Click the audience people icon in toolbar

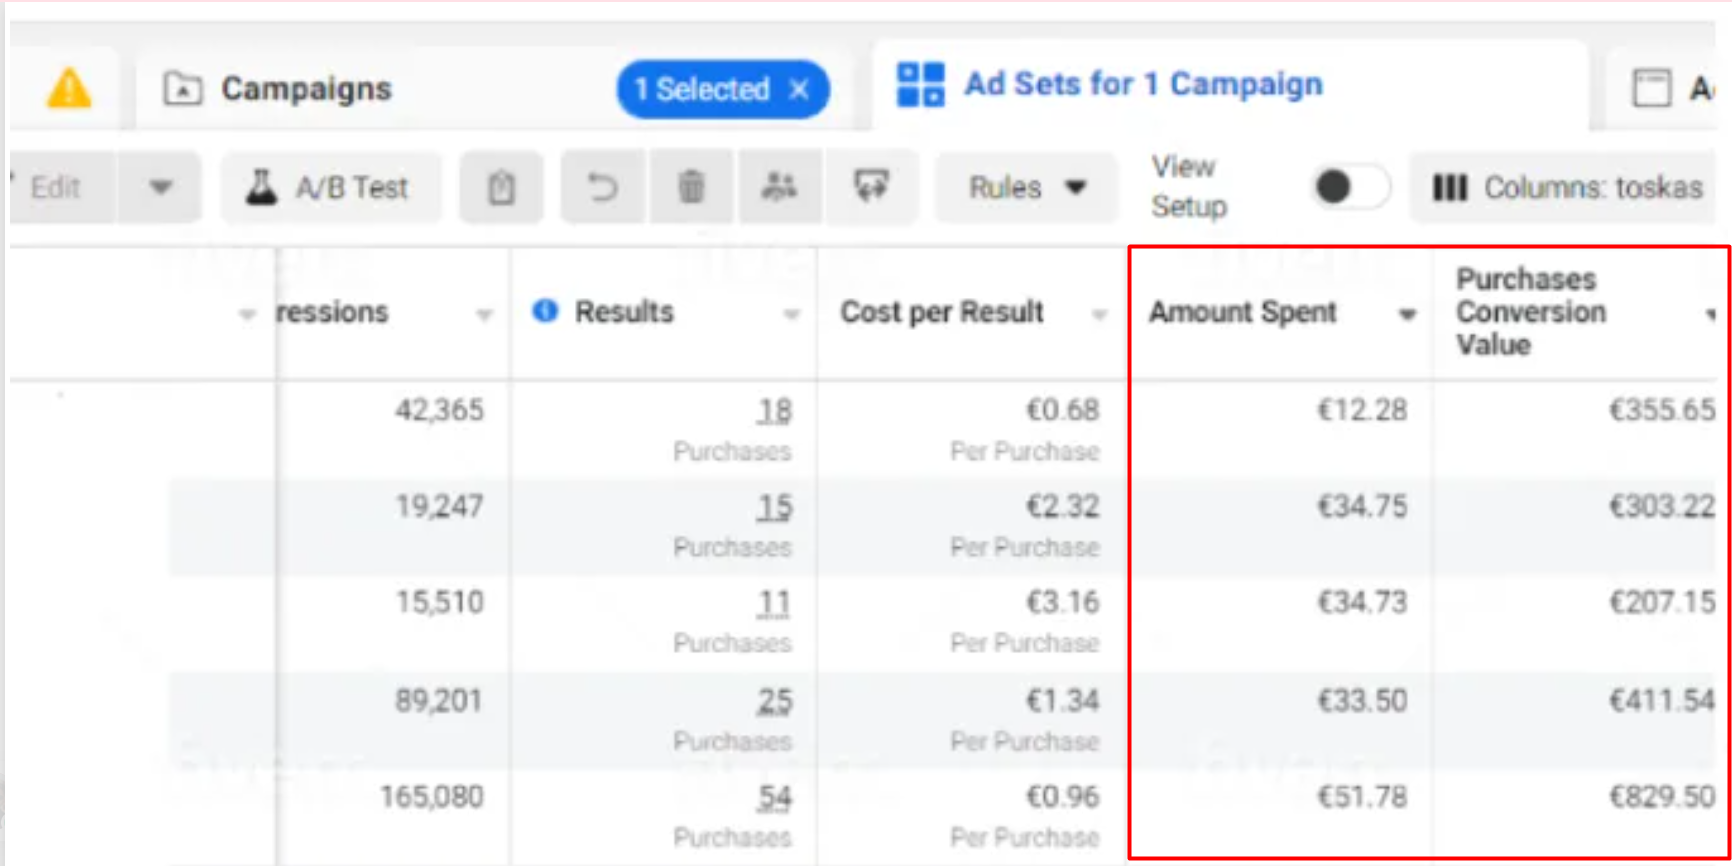(x=779, y=187)
